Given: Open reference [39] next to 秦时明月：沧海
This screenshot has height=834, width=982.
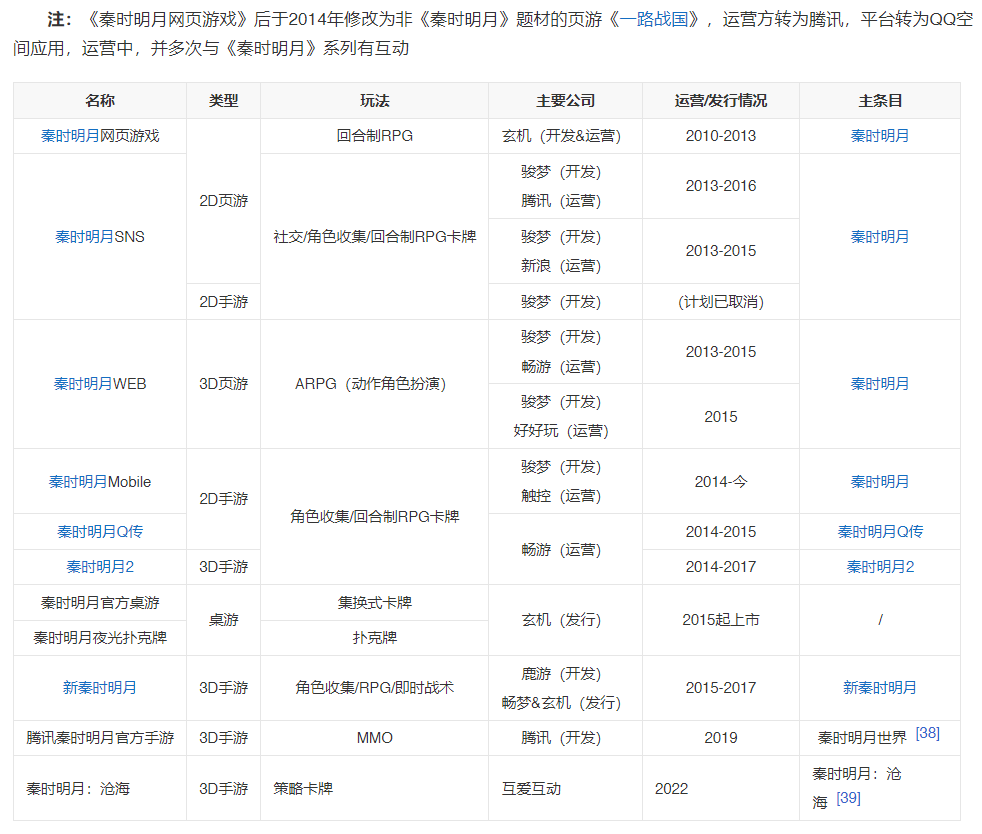Looking at the screenshot, I should point(849,798).
